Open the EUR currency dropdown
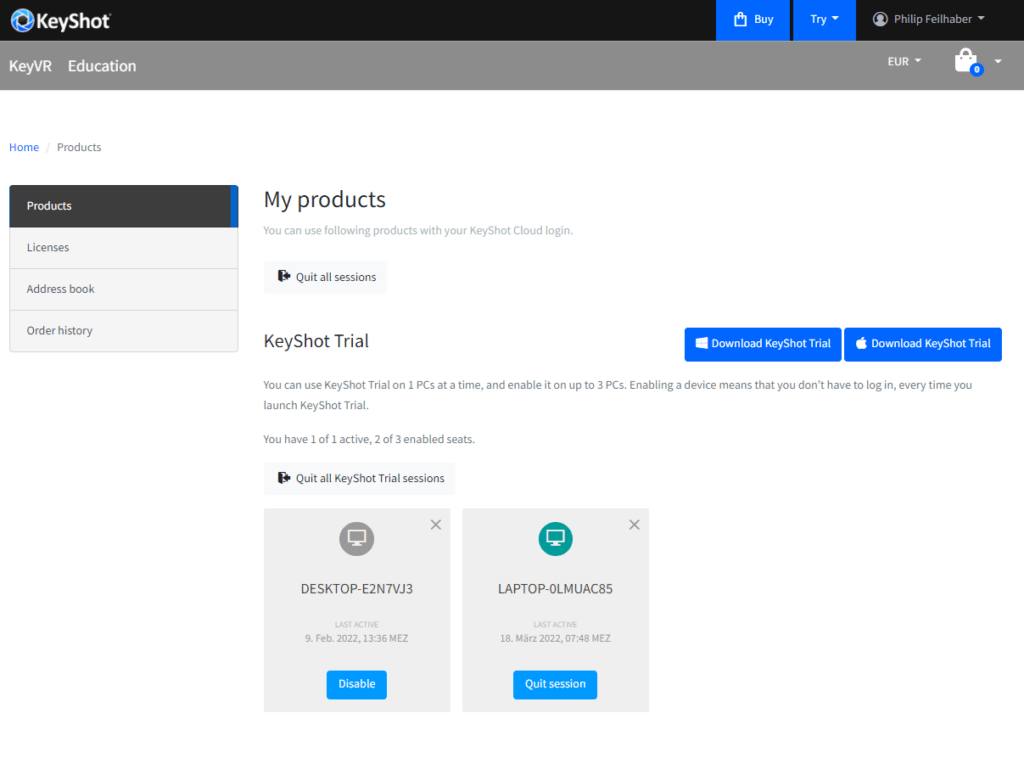The height and width of the screenshot is (758, 1024). tap(904, 61)
